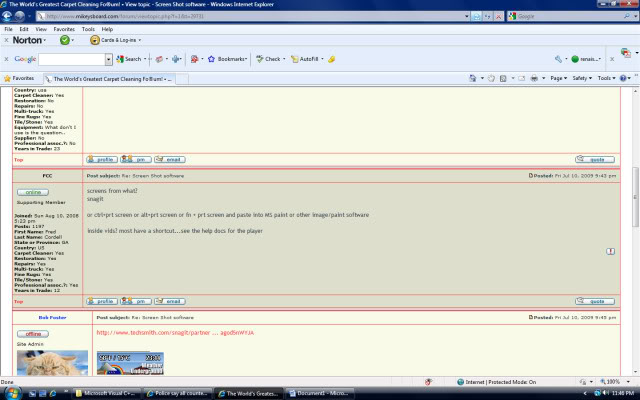640x400 pixels.
Task: Open the Favorites menu in menu bar
Action: point(64,29)
